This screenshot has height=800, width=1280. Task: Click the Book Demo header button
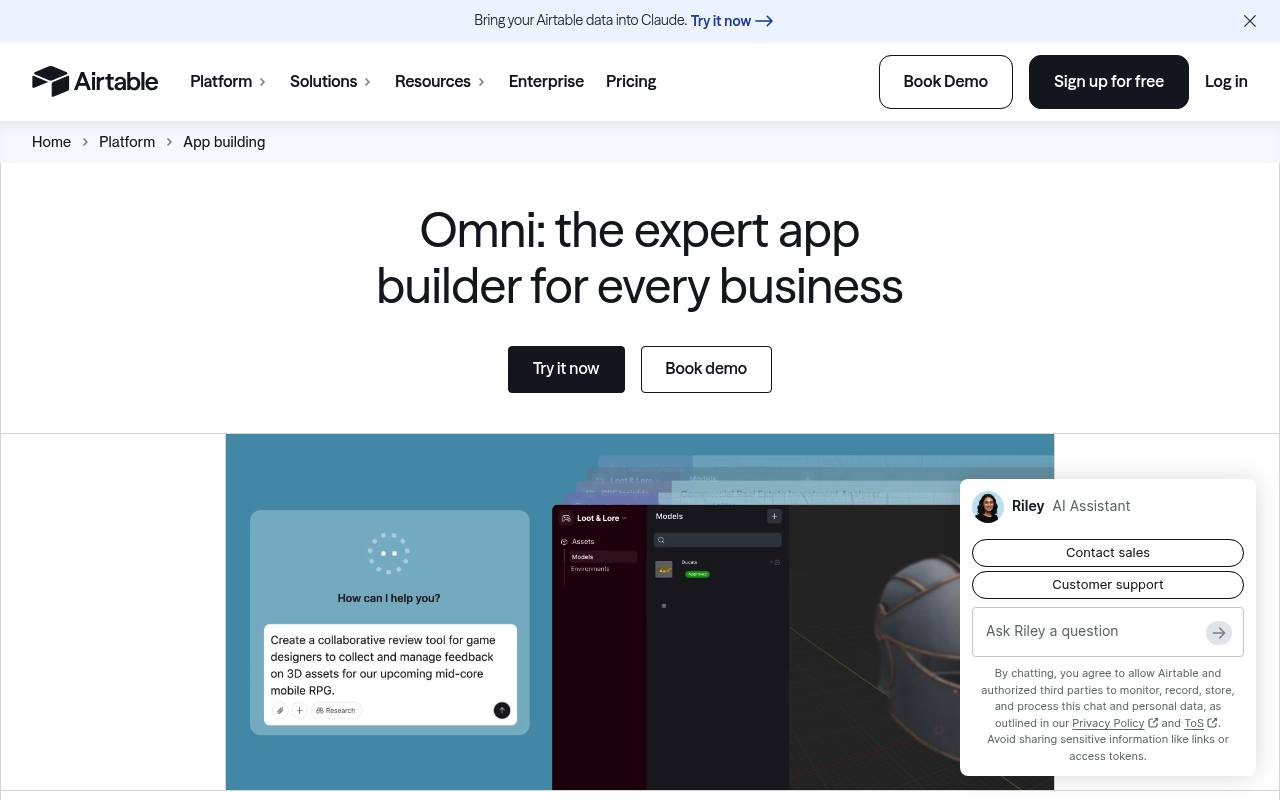[946, 82]
